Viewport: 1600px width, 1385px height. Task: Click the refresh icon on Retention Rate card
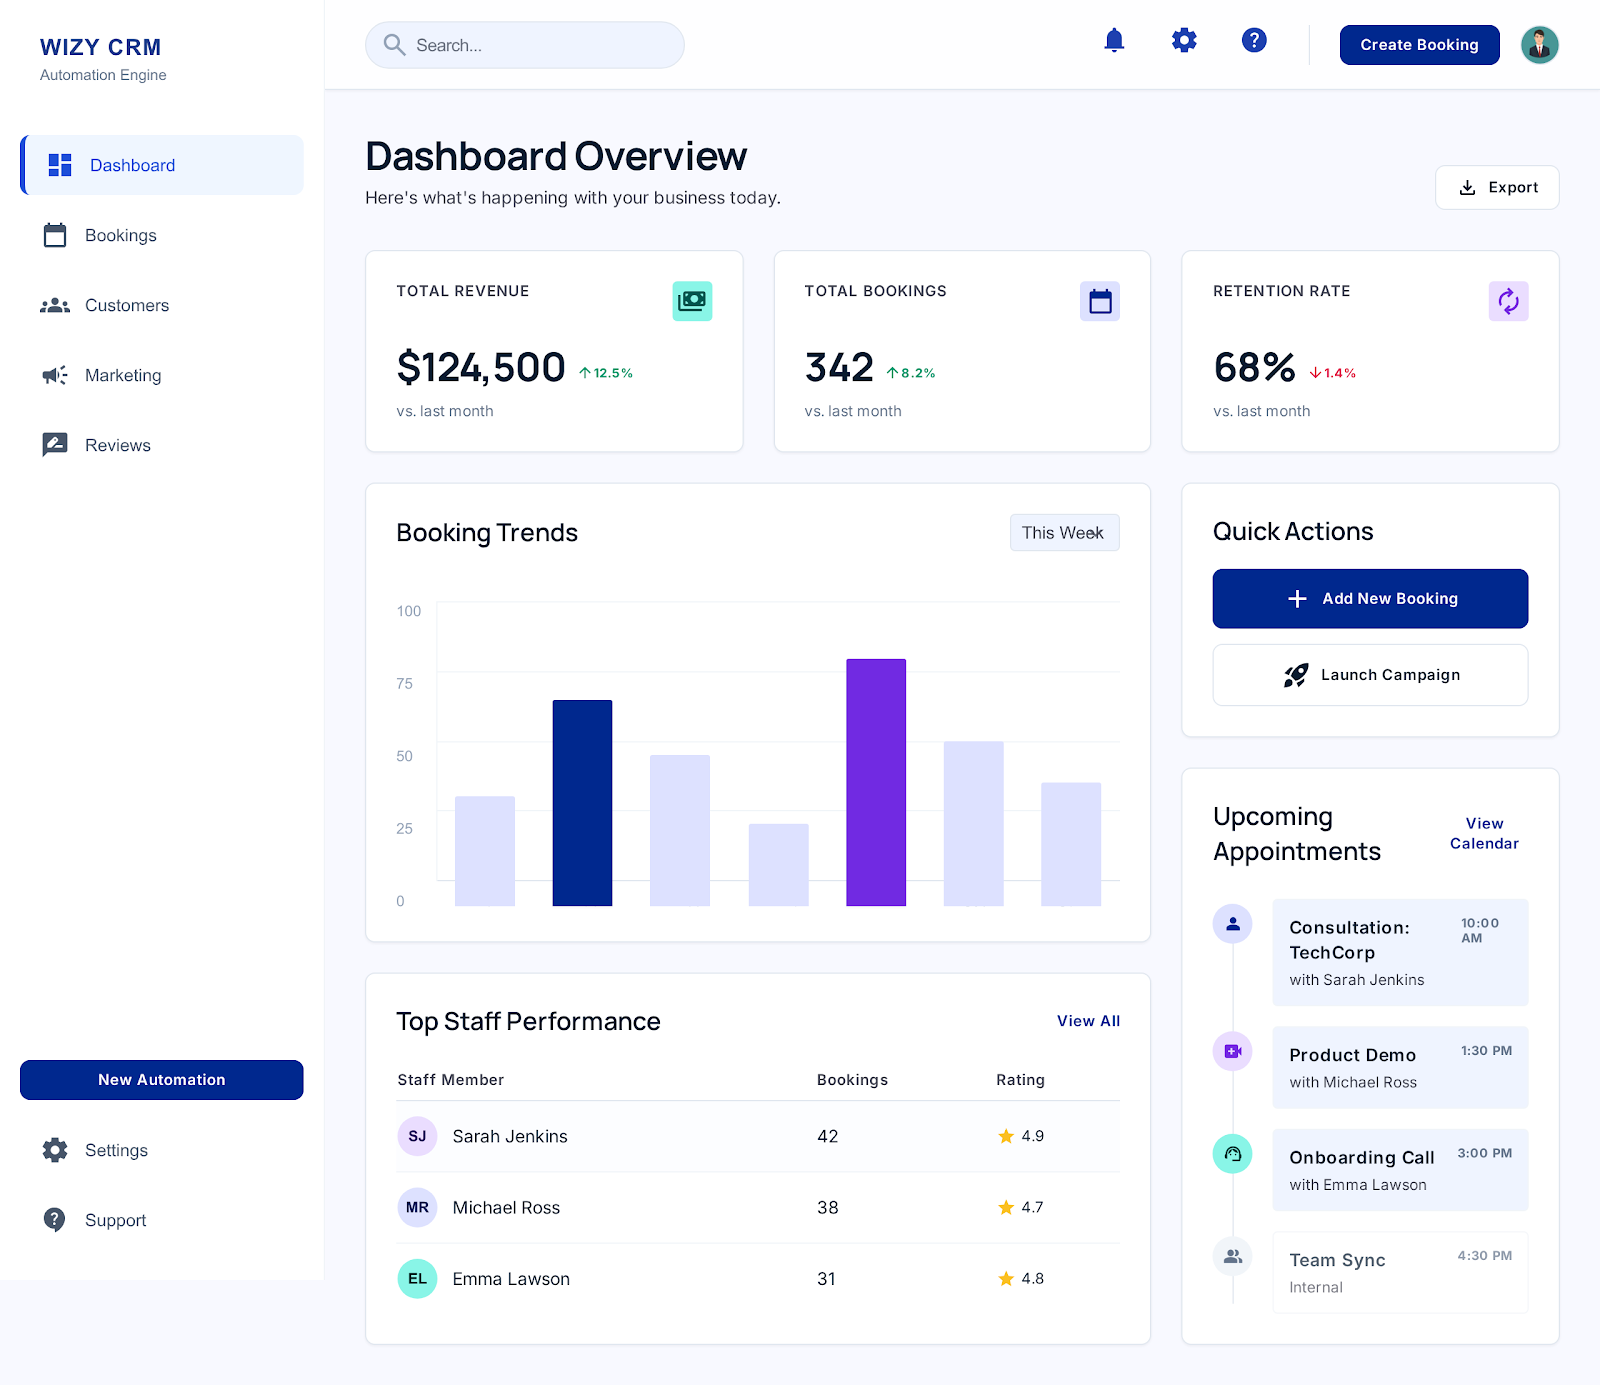click(x=1509, y=300)
